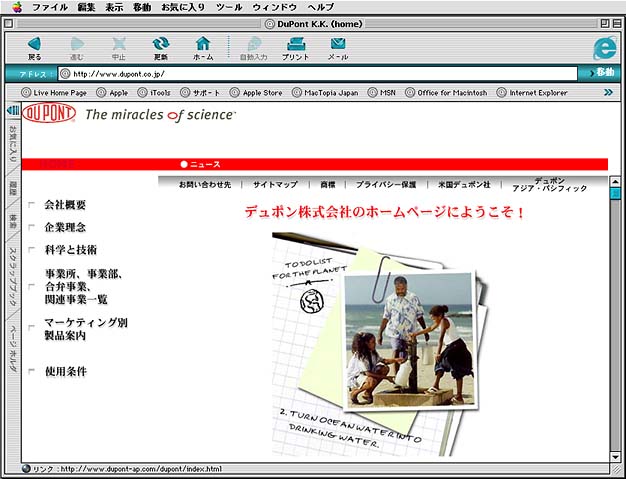Open the ヘルプ menu

tap(321, 7)
